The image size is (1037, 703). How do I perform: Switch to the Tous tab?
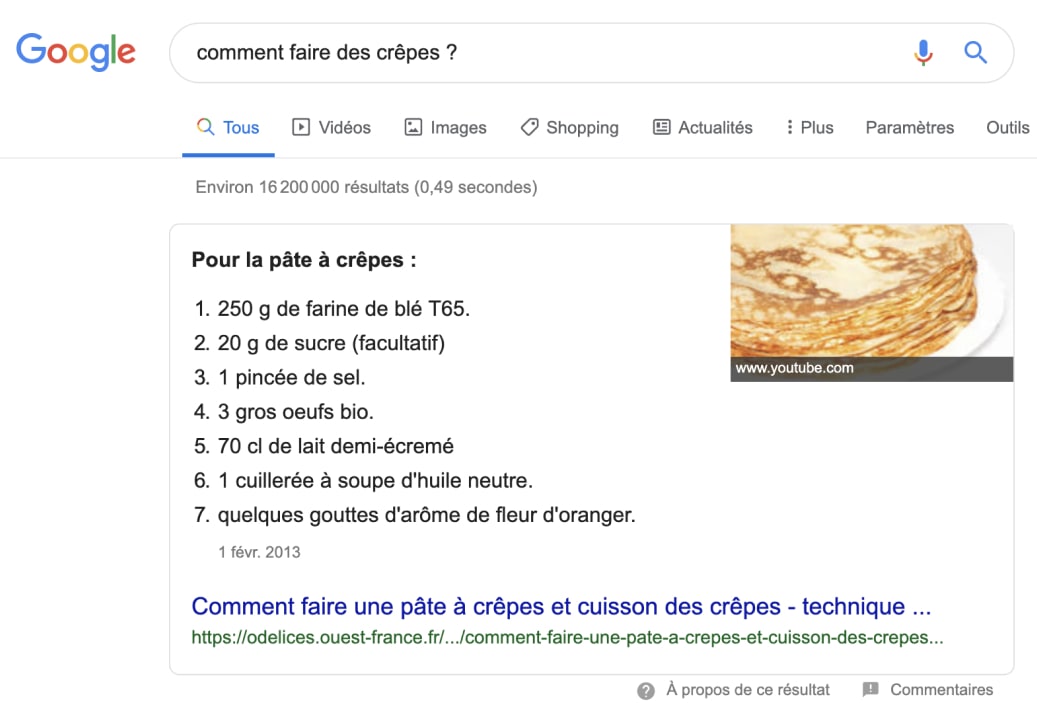pos(239,127)
